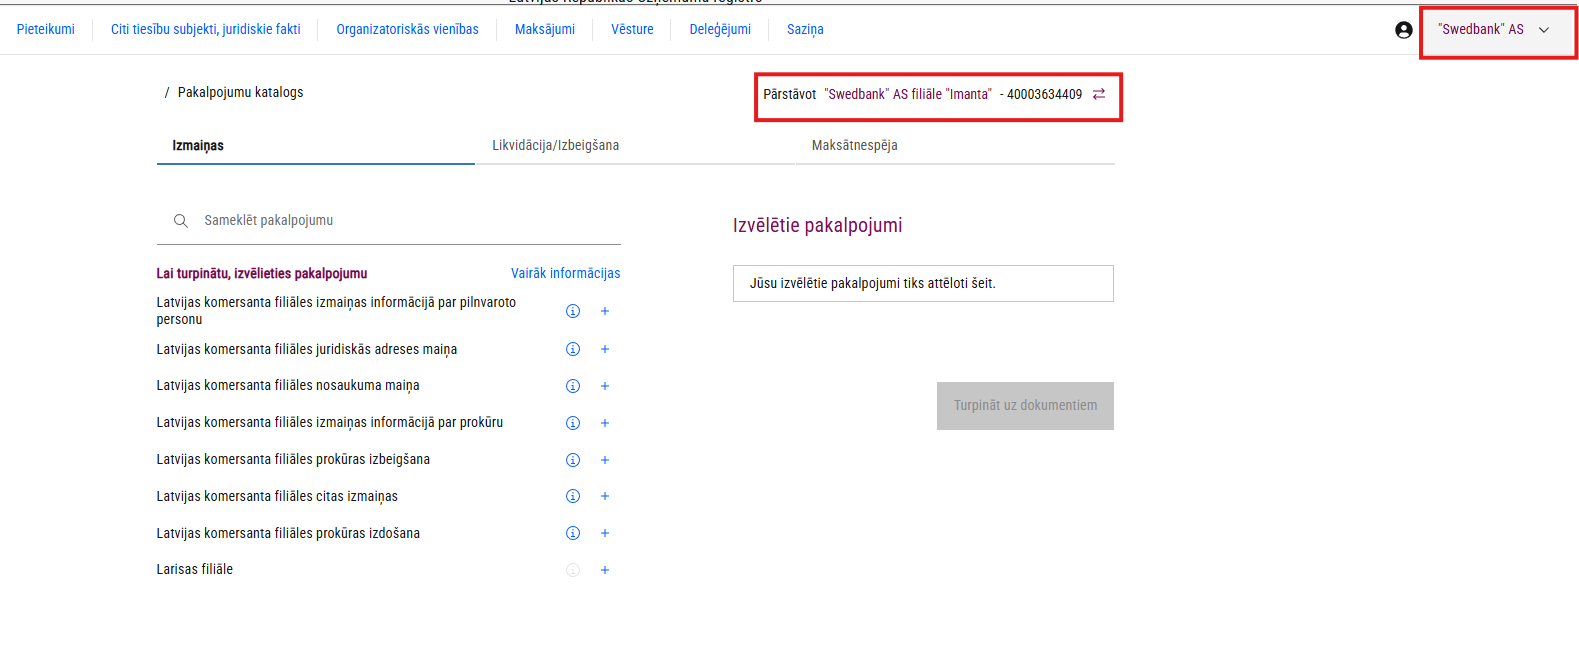Screen dimensions: 1579x654
Task: Click info icon for juridiskās adreses maiņa
Action: [x=573, y=349]
